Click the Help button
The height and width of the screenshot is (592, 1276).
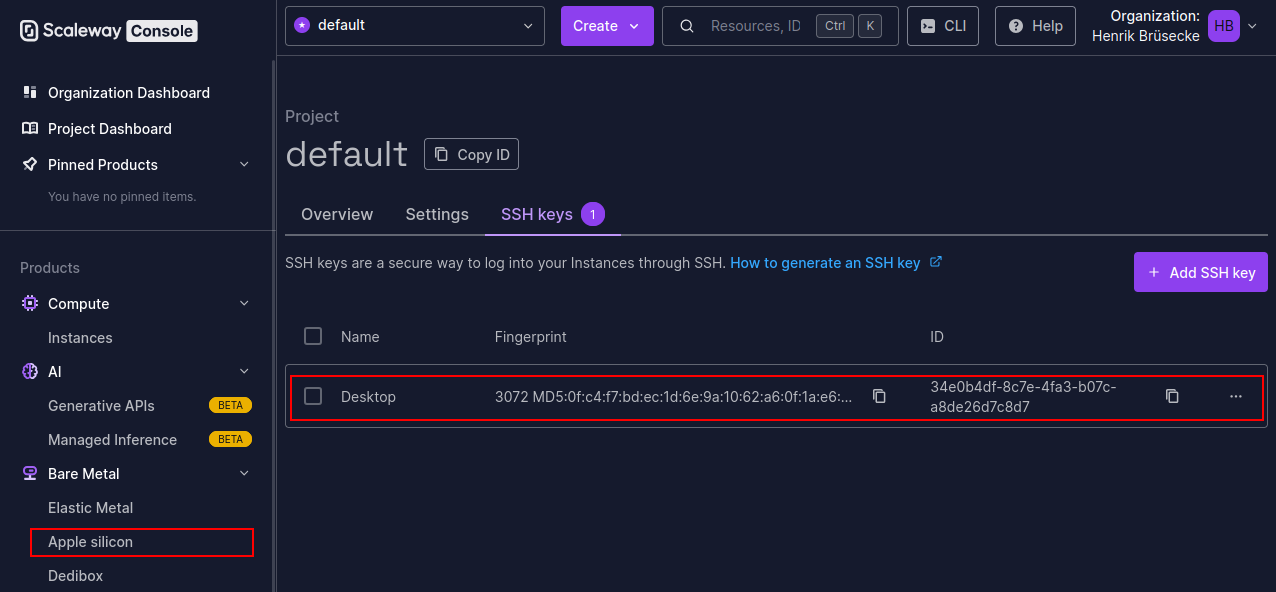1035,26
